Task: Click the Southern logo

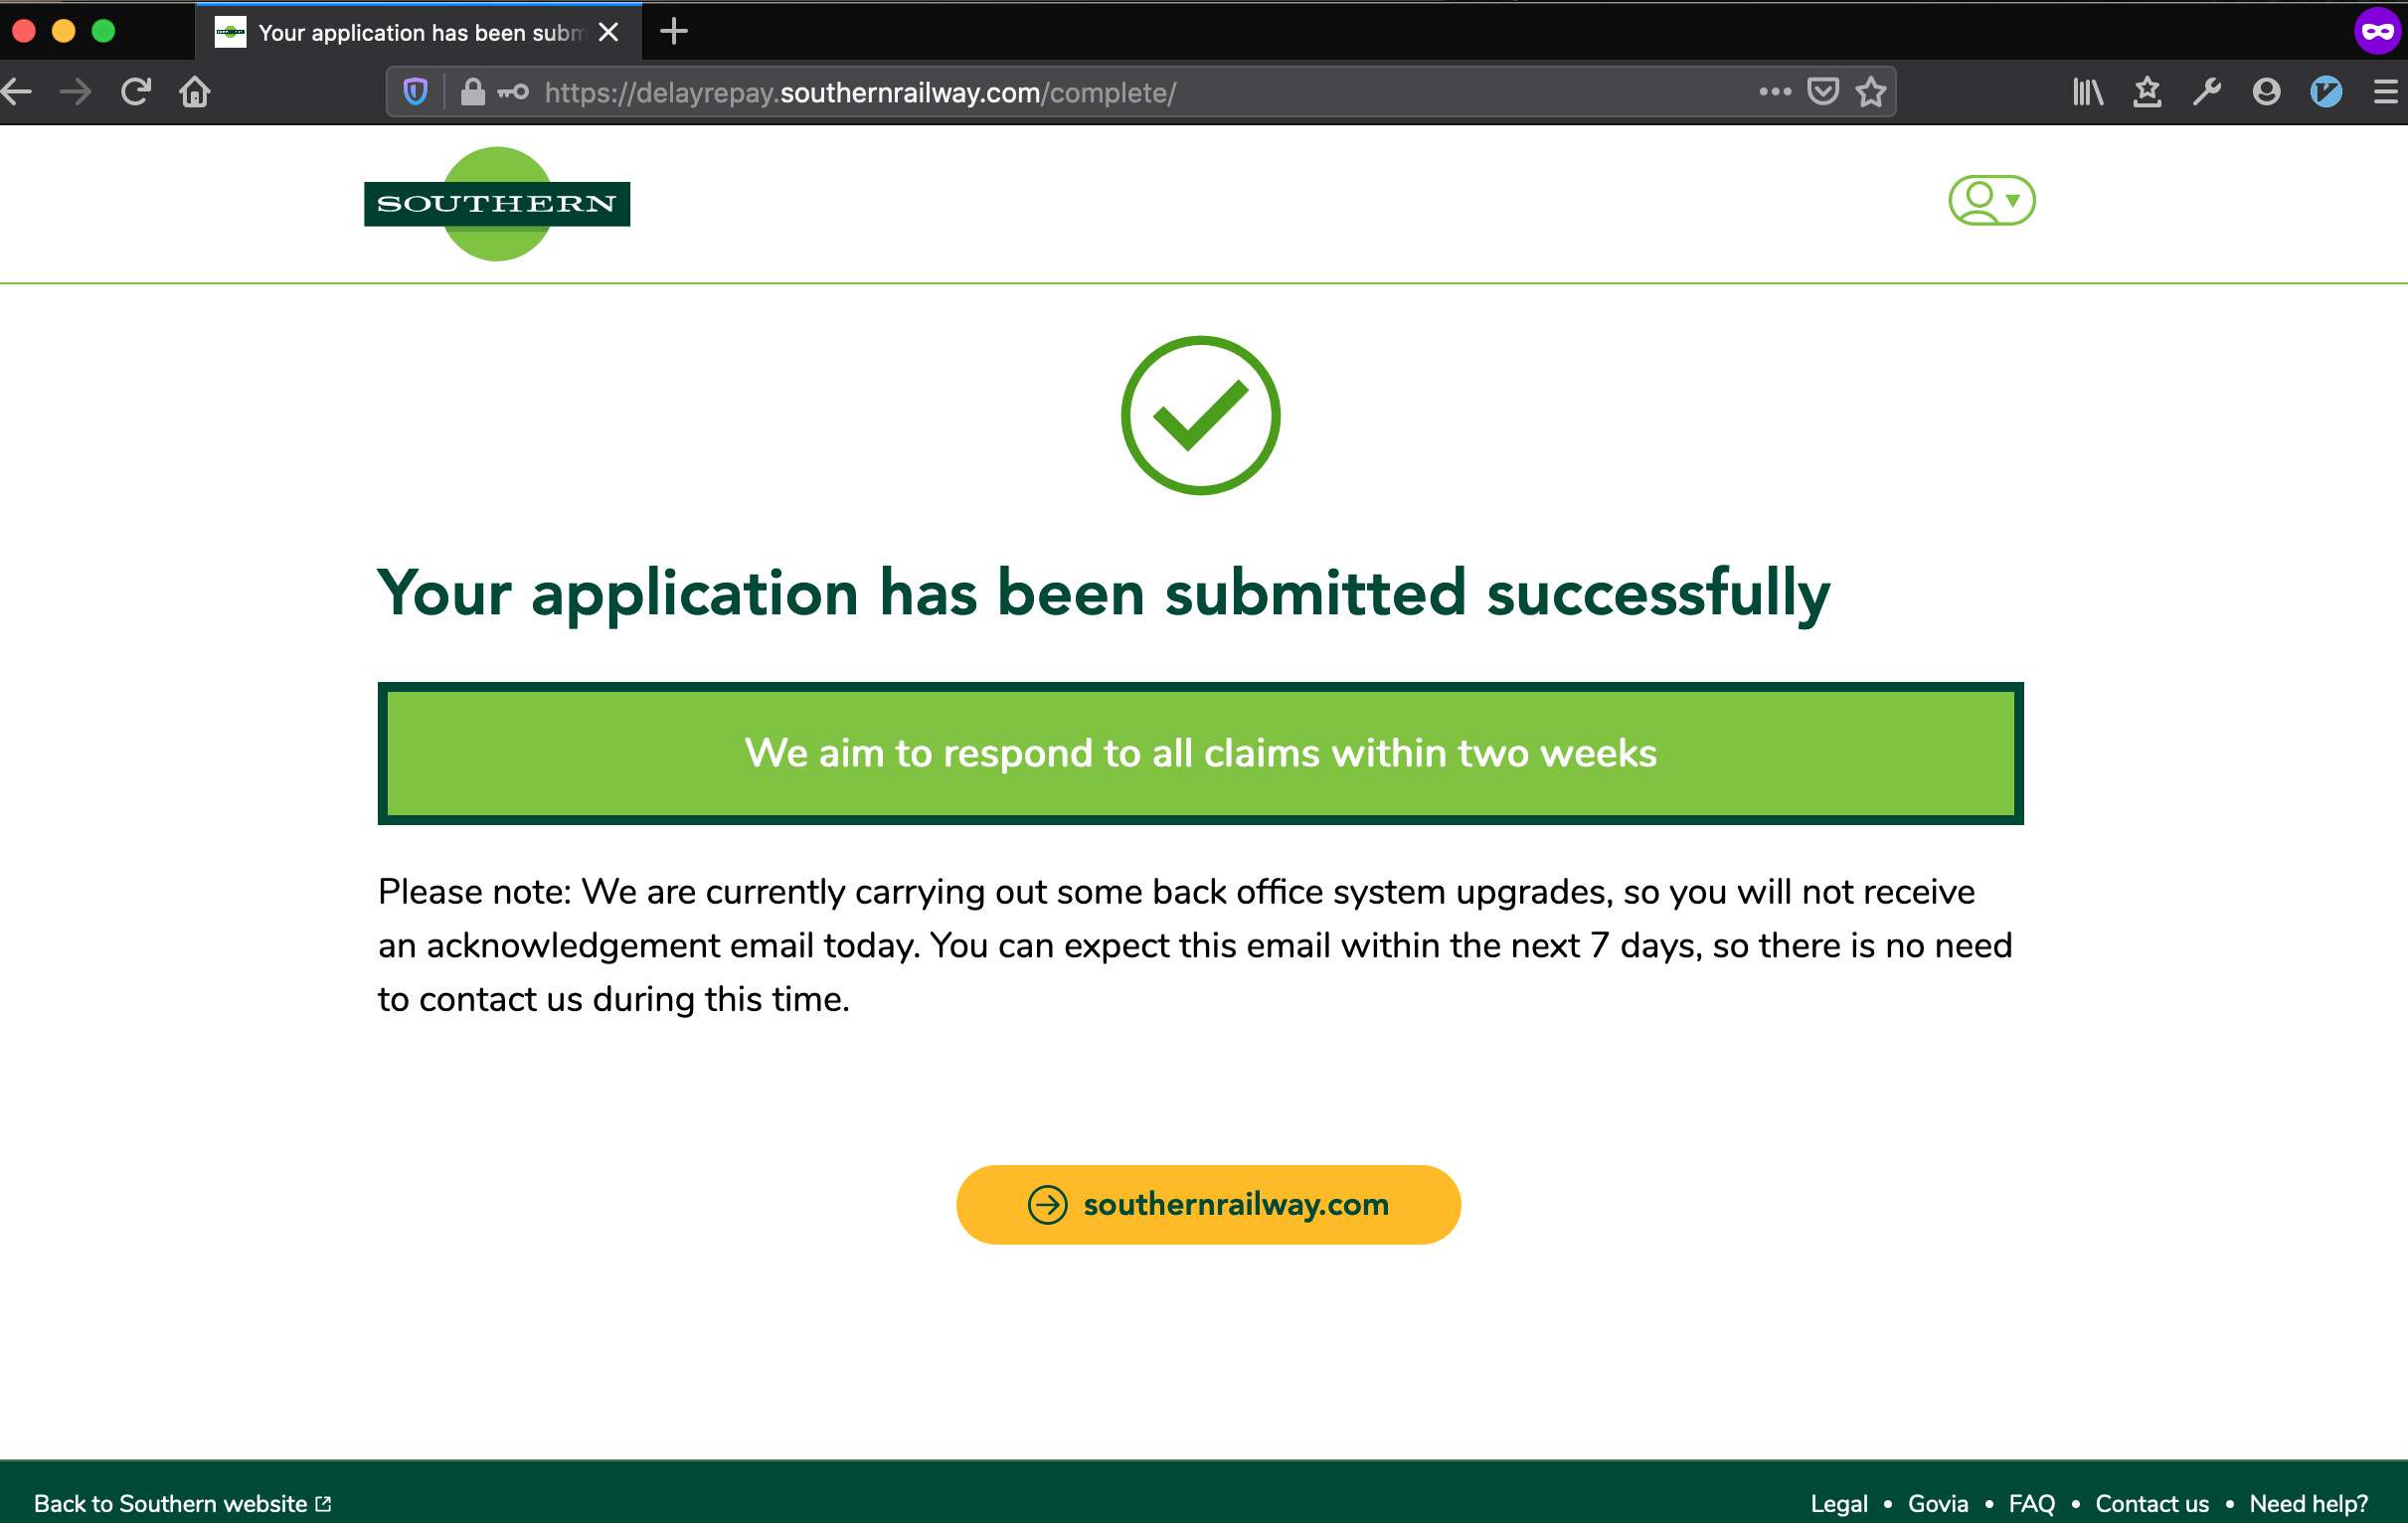Action: (497, 204)
